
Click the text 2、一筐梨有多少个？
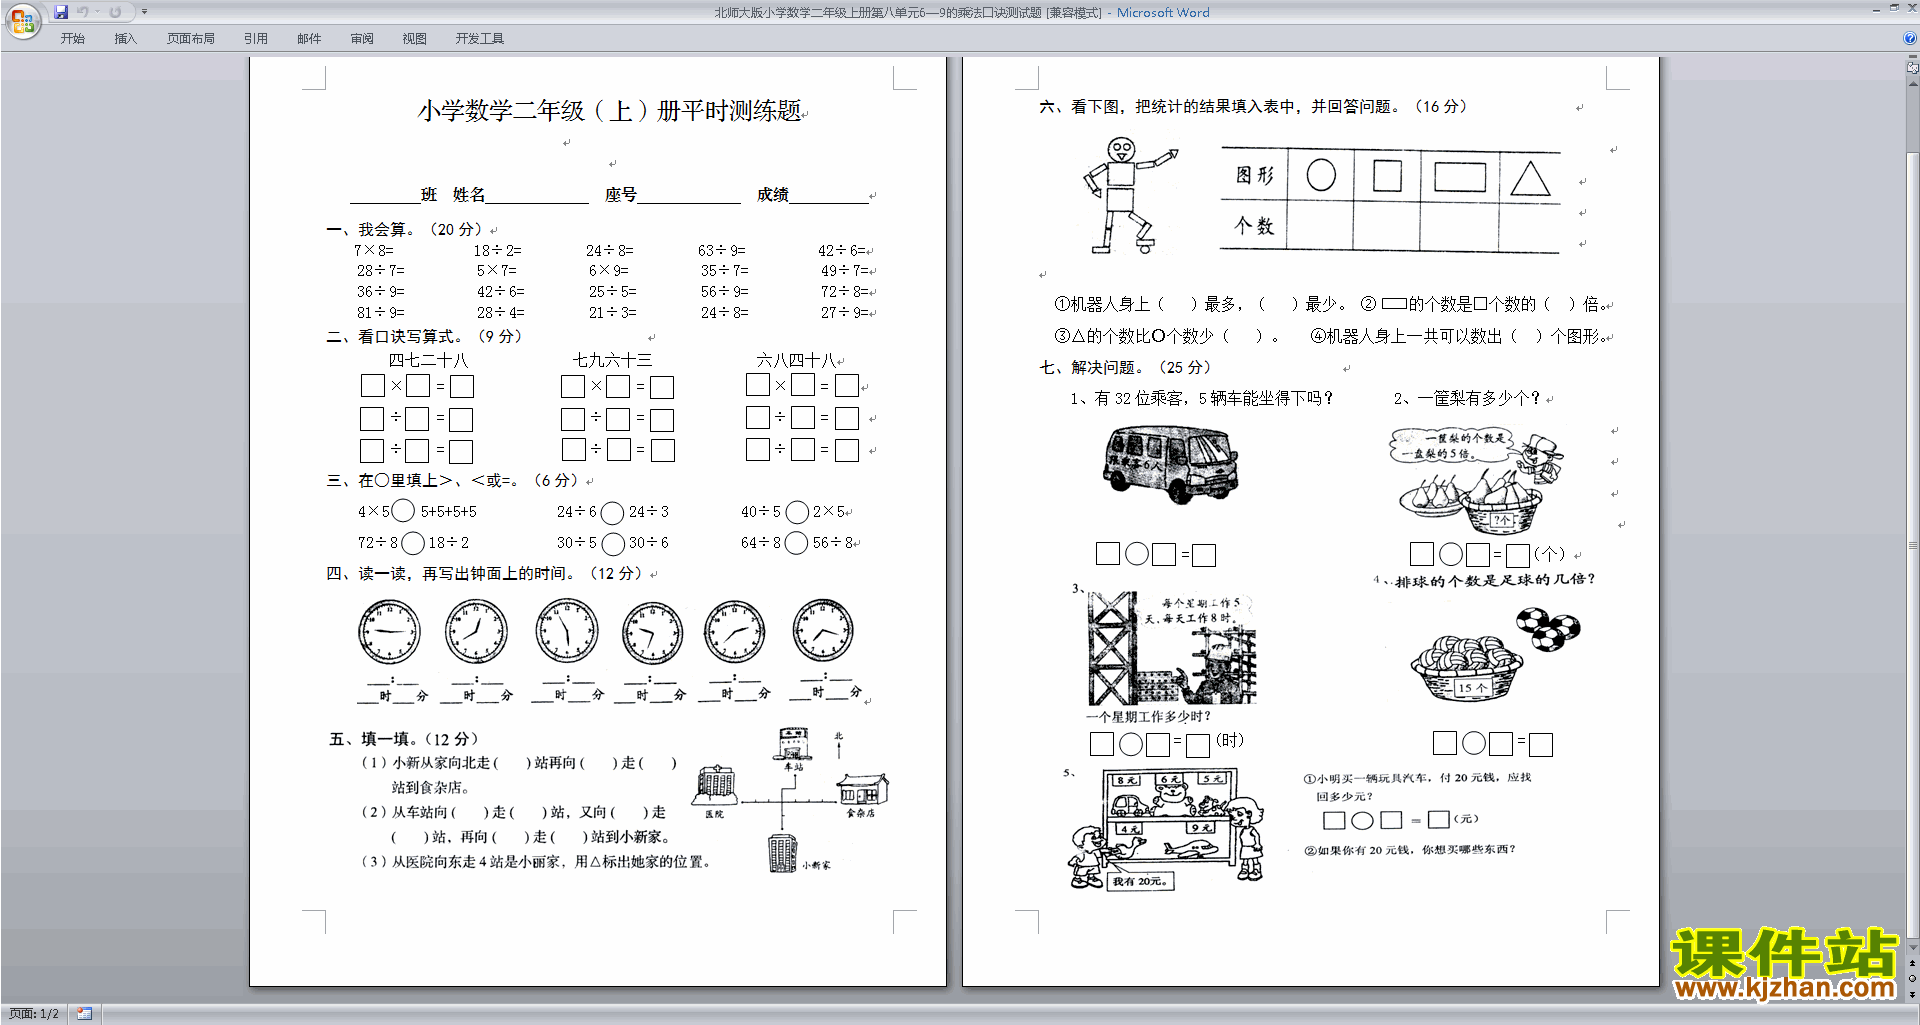pos(1467,398)
